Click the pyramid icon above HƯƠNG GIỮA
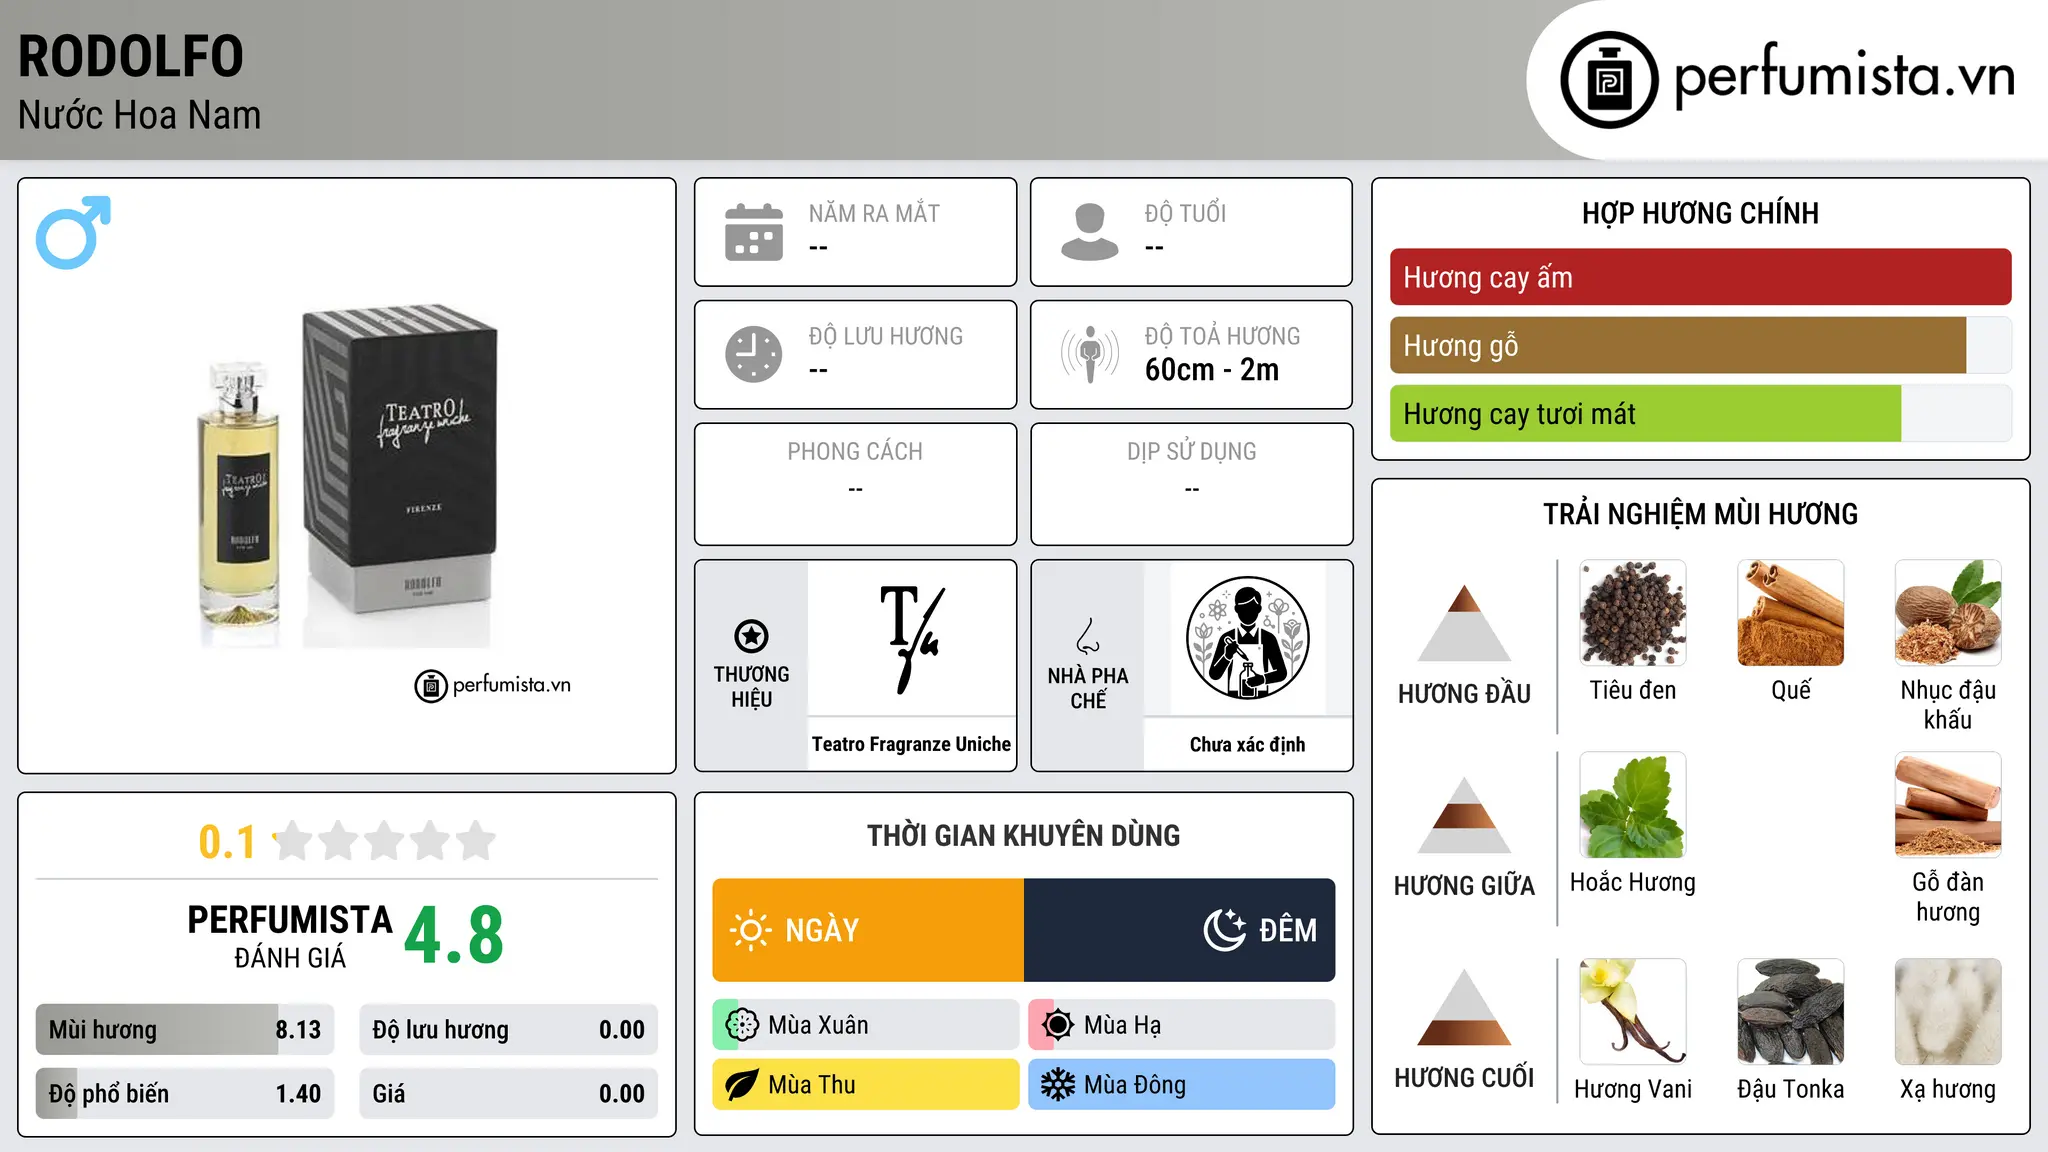The image size is (2048, 1152). coord(1465,815)
